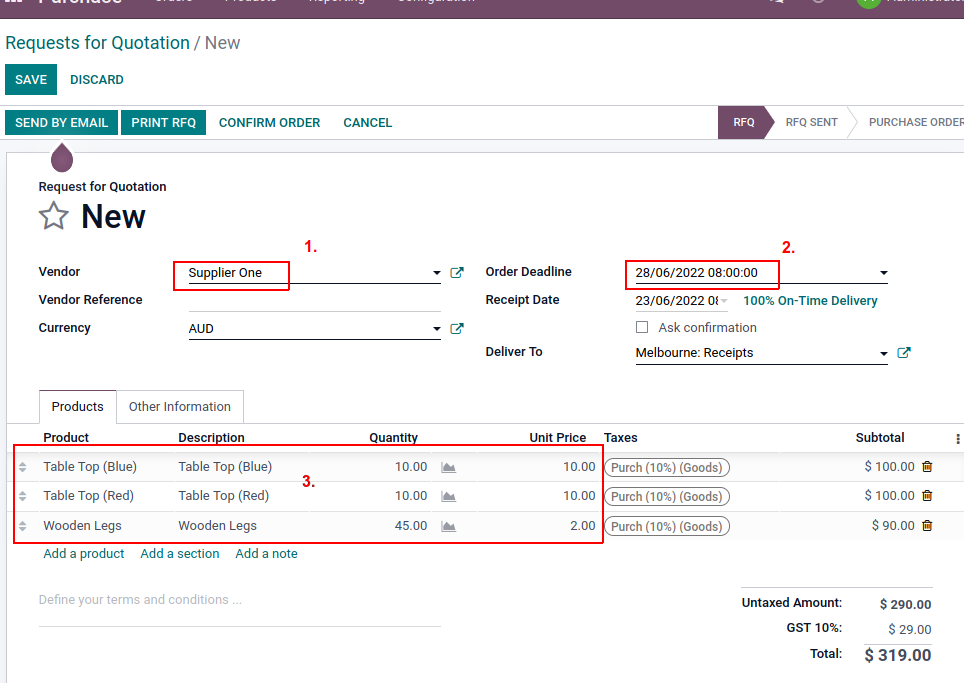964x683 pixels.
Task: Grab reorder handle of Table Top (Blue) row
Action: (x=23, y=467)
